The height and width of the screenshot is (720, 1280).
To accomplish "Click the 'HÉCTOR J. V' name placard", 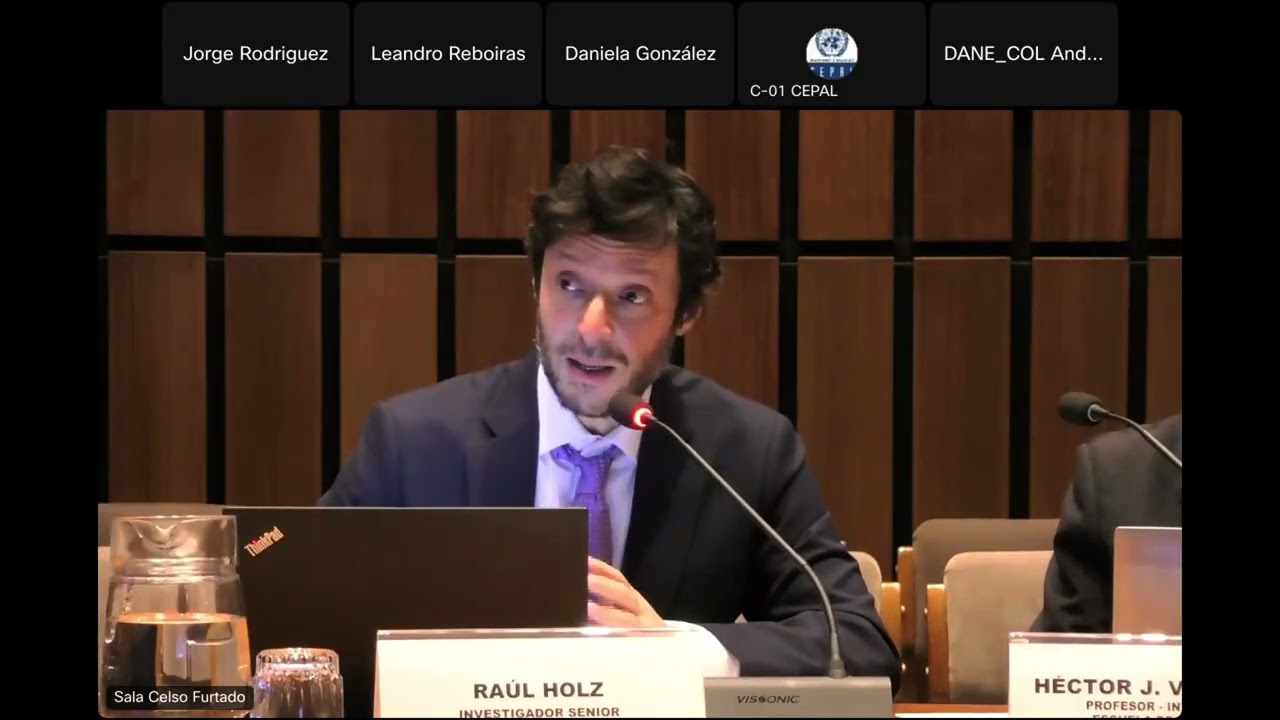I will (1095, 676).
